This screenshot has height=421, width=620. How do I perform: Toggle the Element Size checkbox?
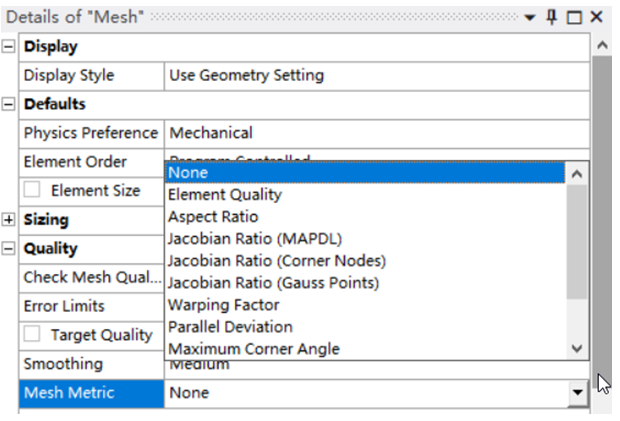pyautogui.click(x=33, y=190)
